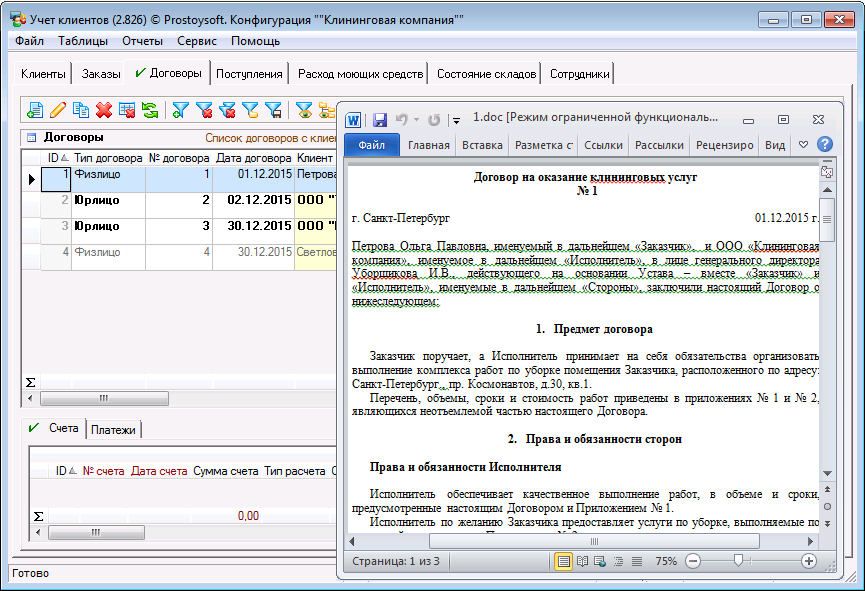Image resolution: width=865 pixels, height=591 pixels.
Task: Click the 75% zoom level button
Action: pos(666,561)
